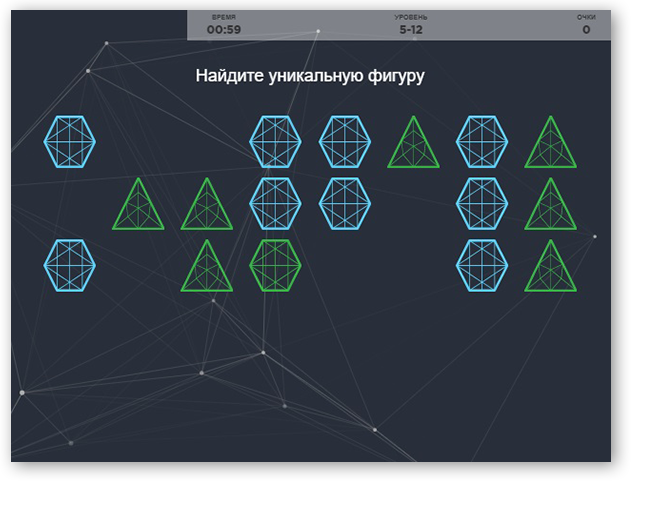Pick the rightmost blue hexagon in bottom row
650x510 pixels.
point(482,266)
